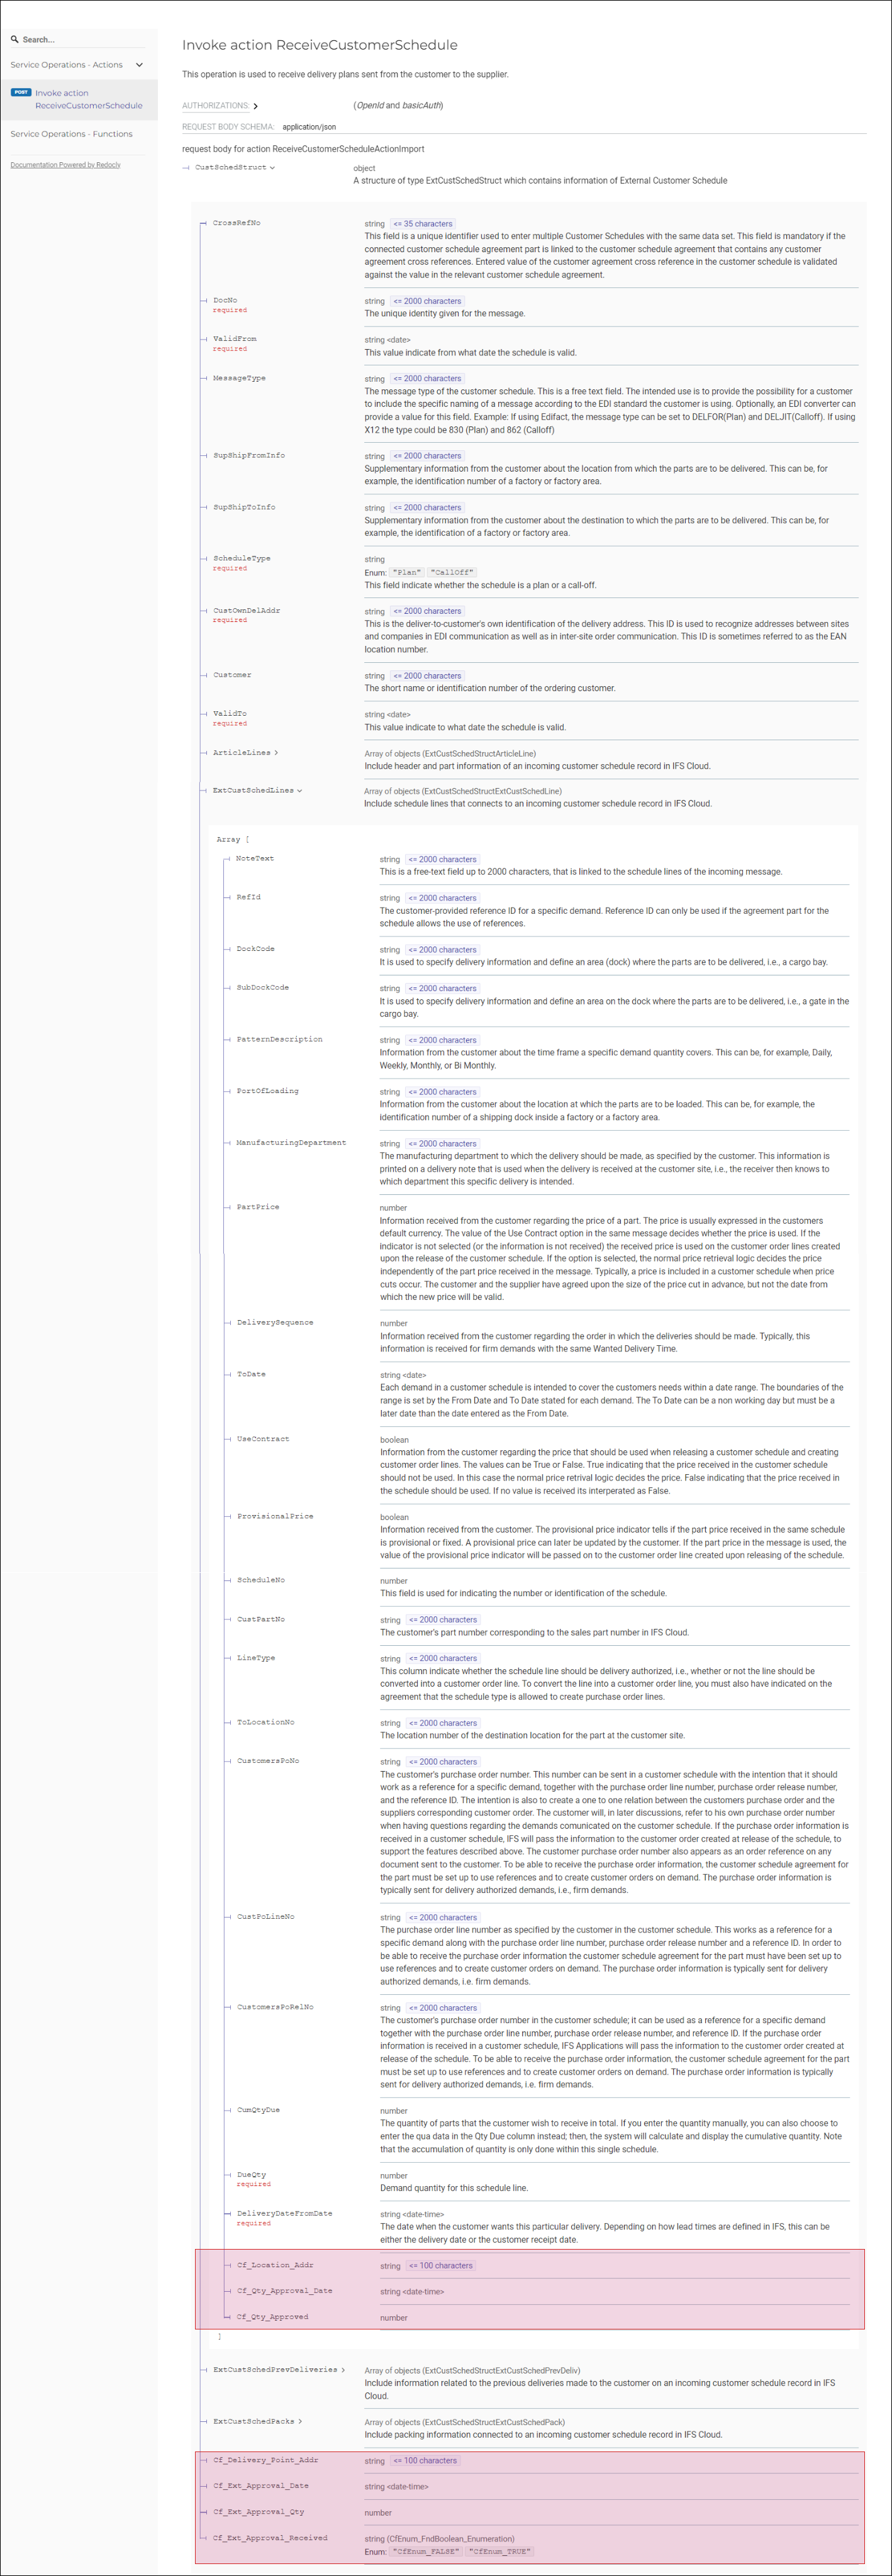Screen dimensions: 892x2576
Task: Expand the ExtCustSchedPrevDeliveries property
Action: click(x=277, y=2369)
